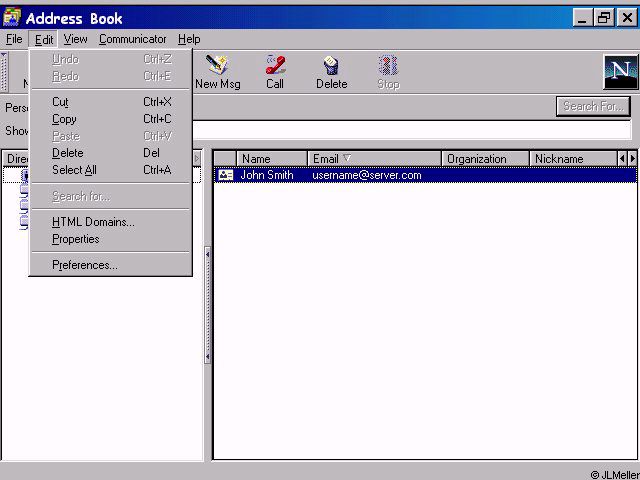Choose Properties in the Edit menu

110,239
